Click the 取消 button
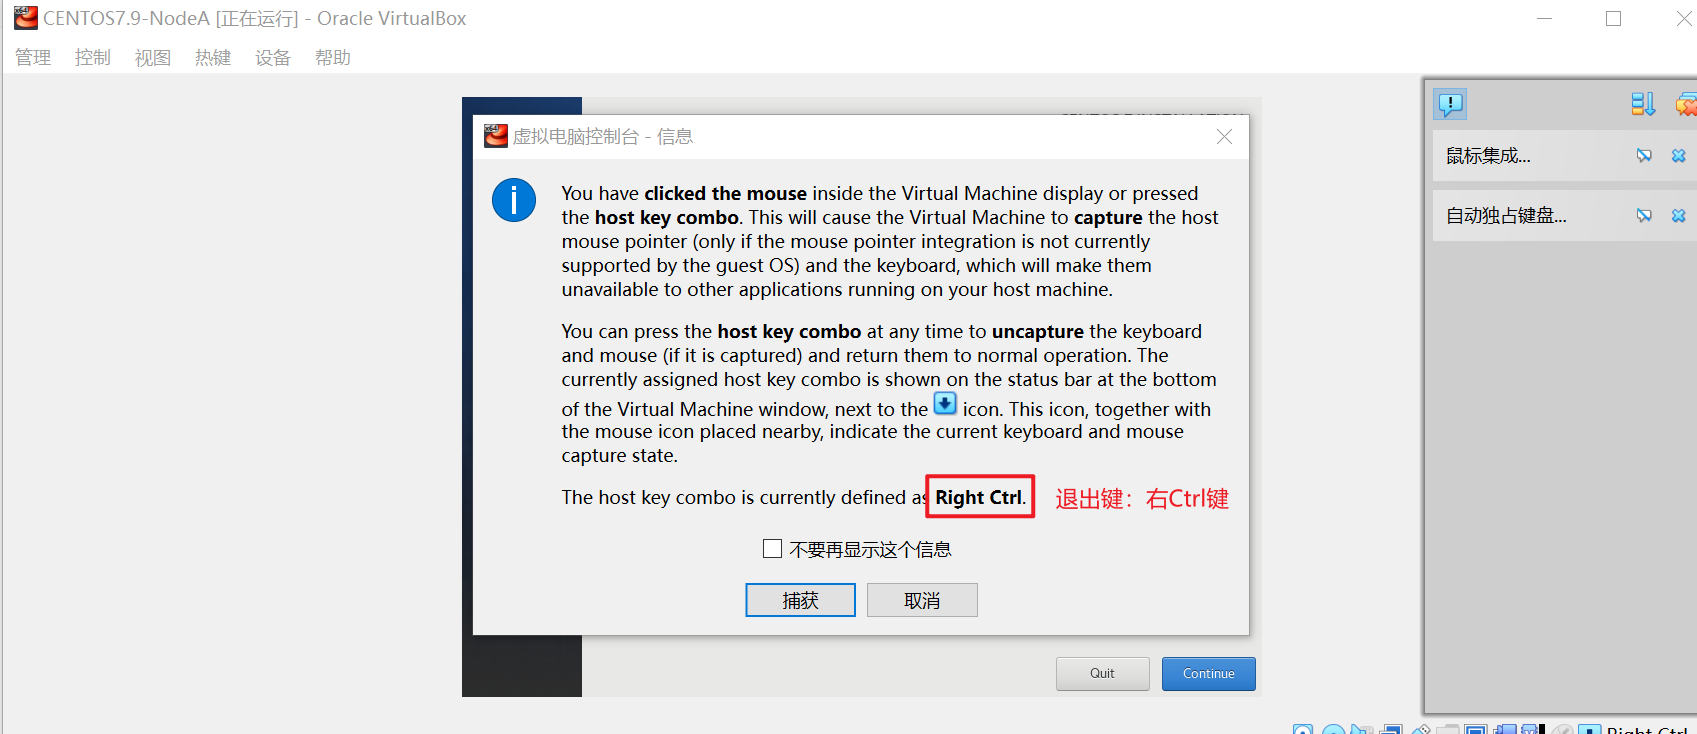The image size is (1697, 734). pyautogui.click(x=922, y=600)
